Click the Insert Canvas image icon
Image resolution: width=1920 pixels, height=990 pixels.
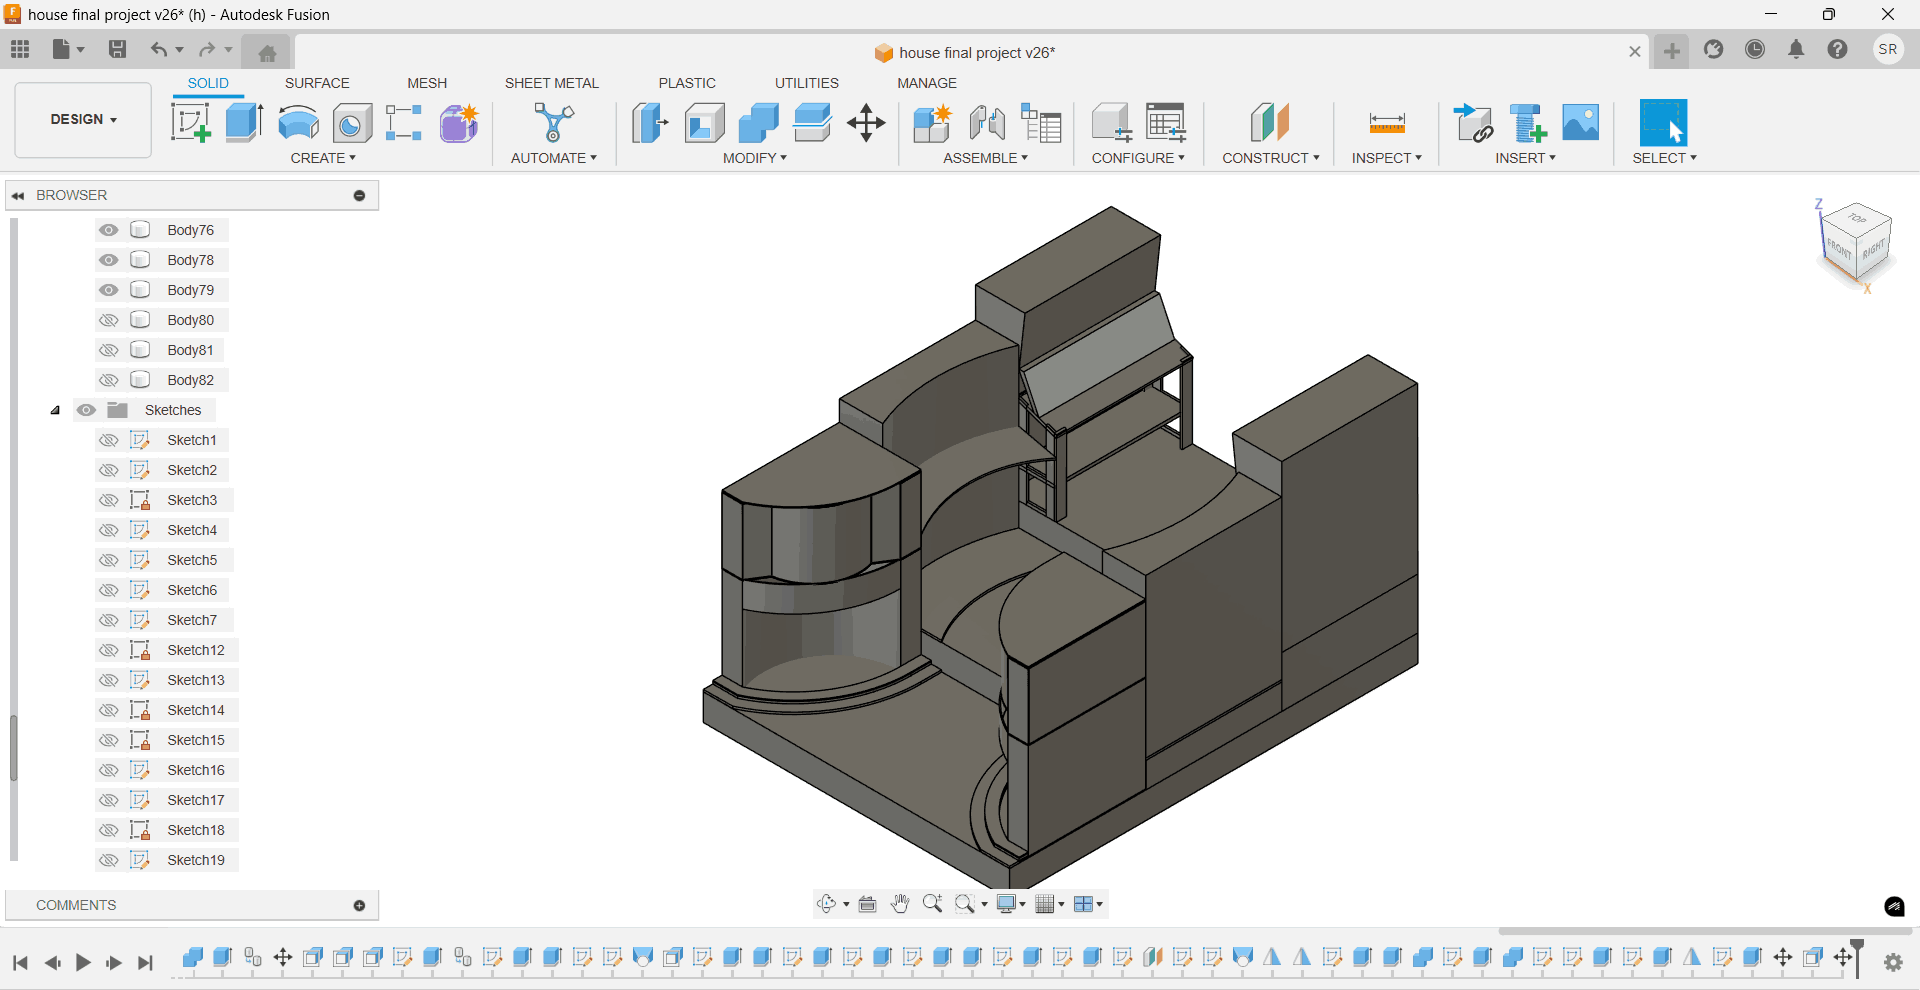(1581, 122)
